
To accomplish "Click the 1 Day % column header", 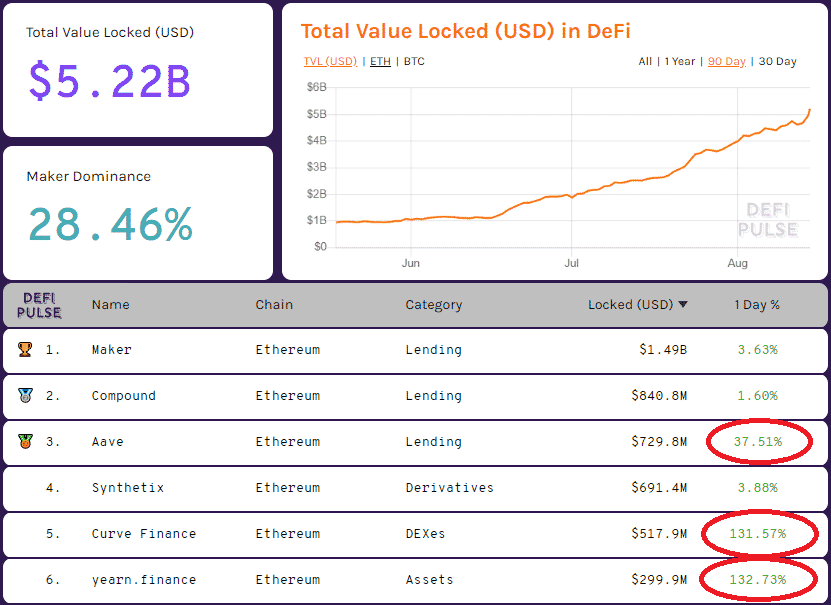I will 757,304.
